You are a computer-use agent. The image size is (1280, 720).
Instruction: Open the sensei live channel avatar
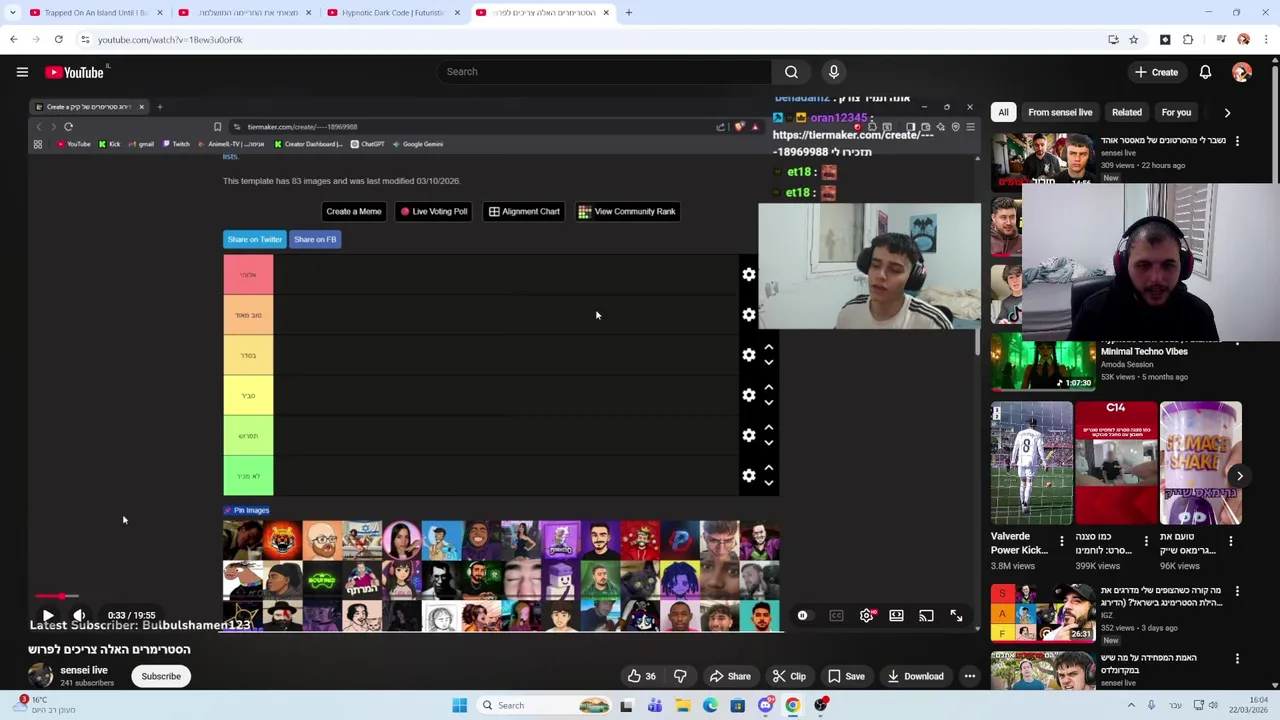(x=40, y=676)
